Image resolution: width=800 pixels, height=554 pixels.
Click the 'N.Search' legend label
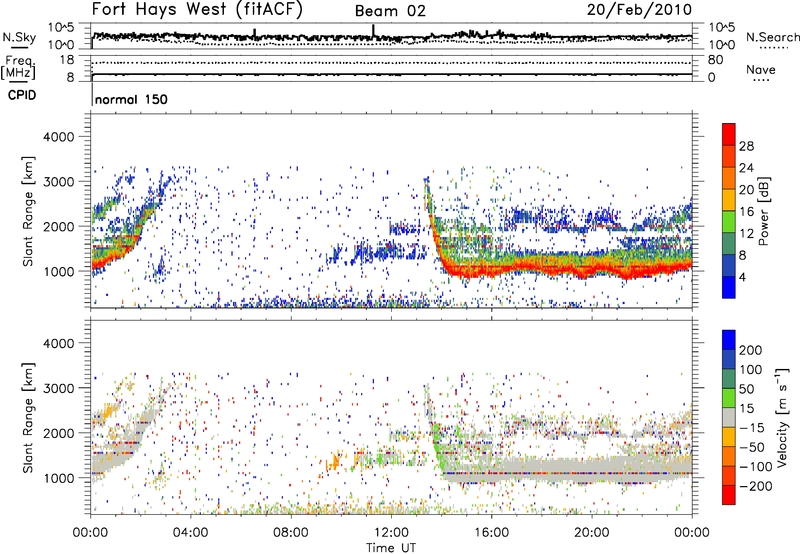coord(772,37)
